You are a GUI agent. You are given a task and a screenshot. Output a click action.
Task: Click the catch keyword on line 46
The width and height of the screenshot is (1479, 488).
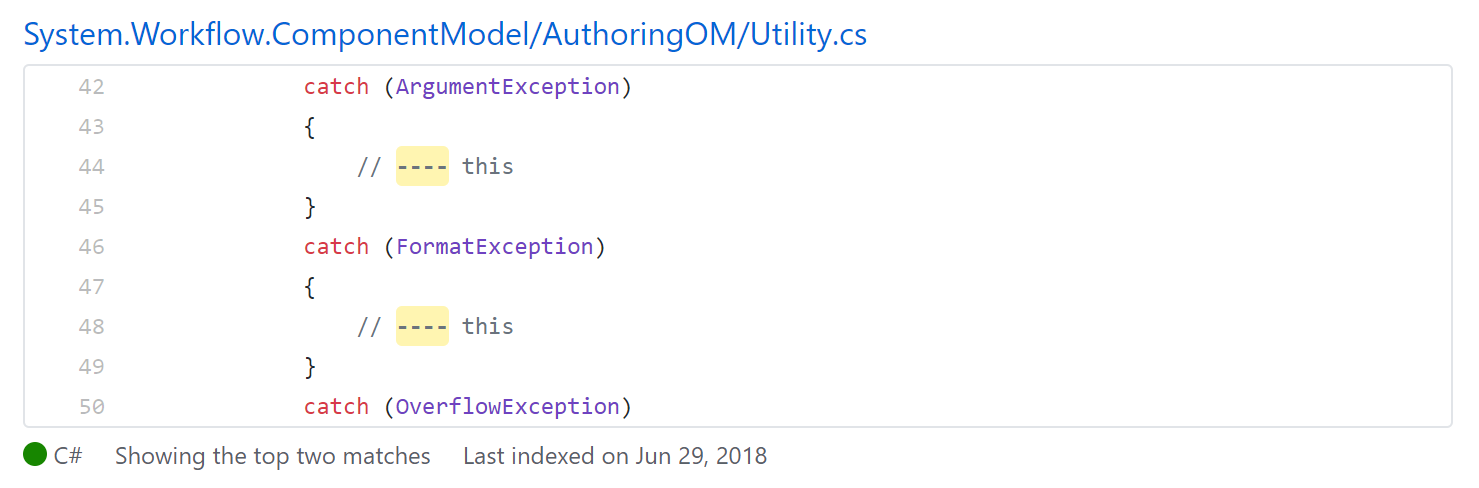[x=336, y=247]
